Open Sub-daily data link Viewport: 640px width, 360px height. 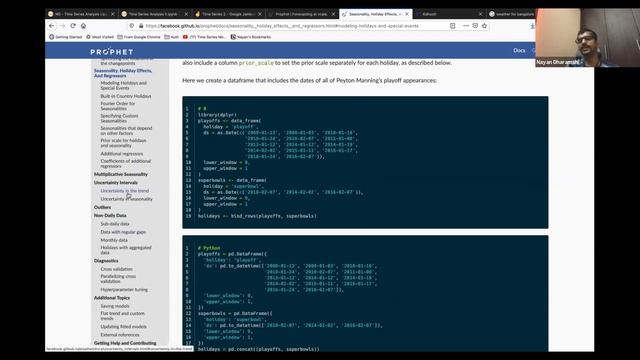(115, 224)
